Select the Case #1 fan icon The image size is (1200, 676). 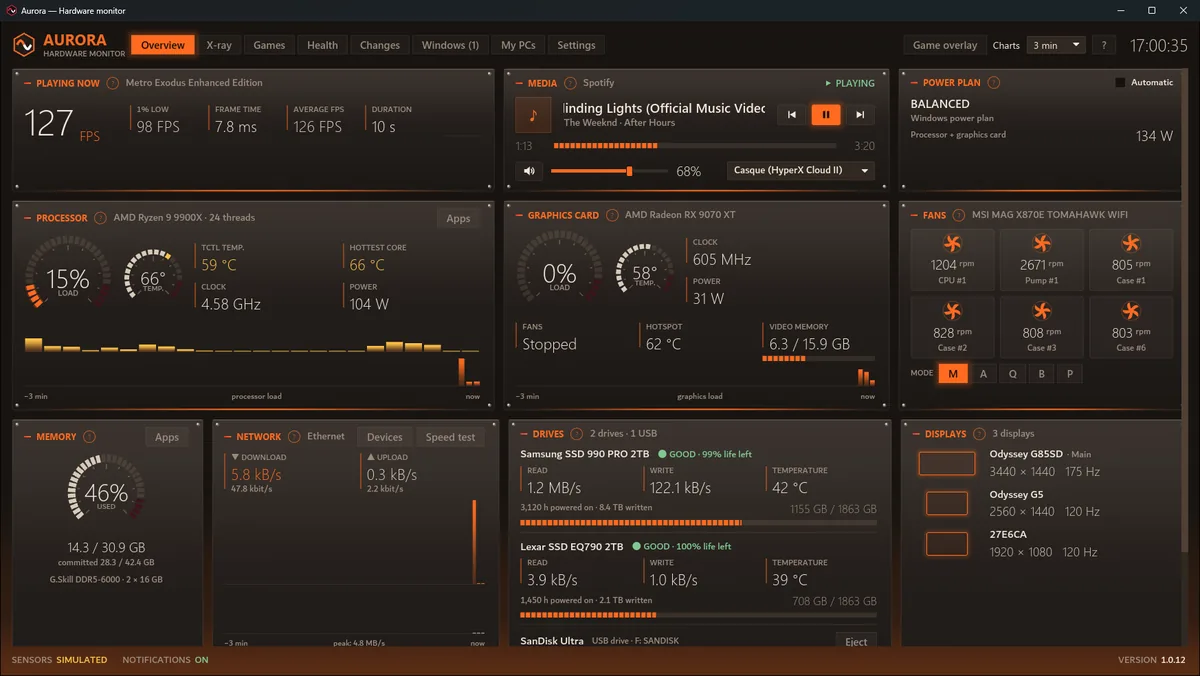click(1130, 243)
